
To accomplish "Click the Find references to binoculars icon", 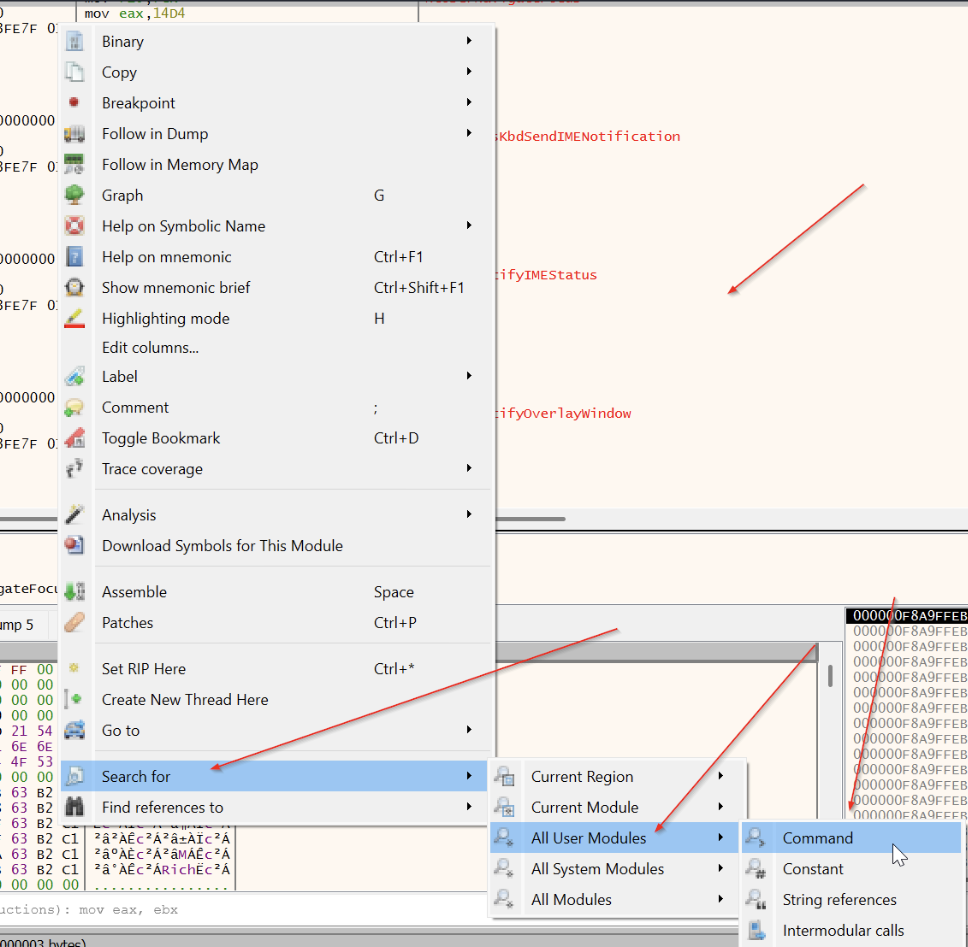I will 74,808.
